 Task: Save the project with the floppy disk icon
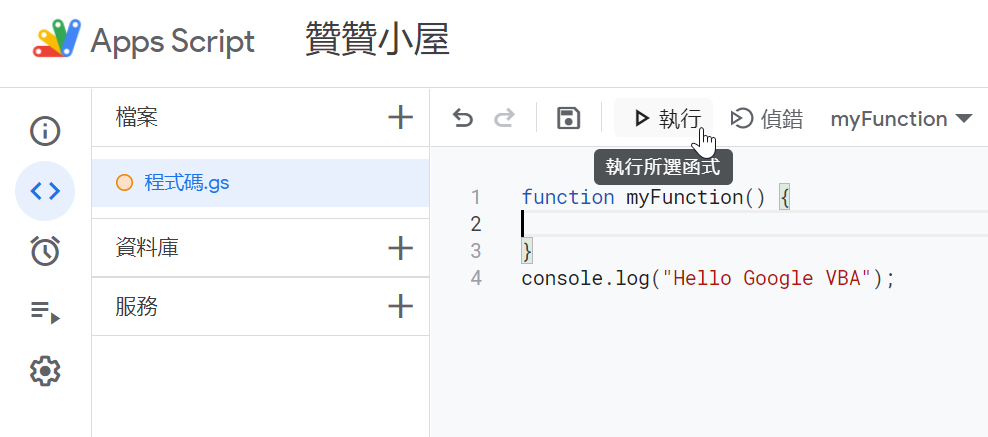tap(568, 118)
